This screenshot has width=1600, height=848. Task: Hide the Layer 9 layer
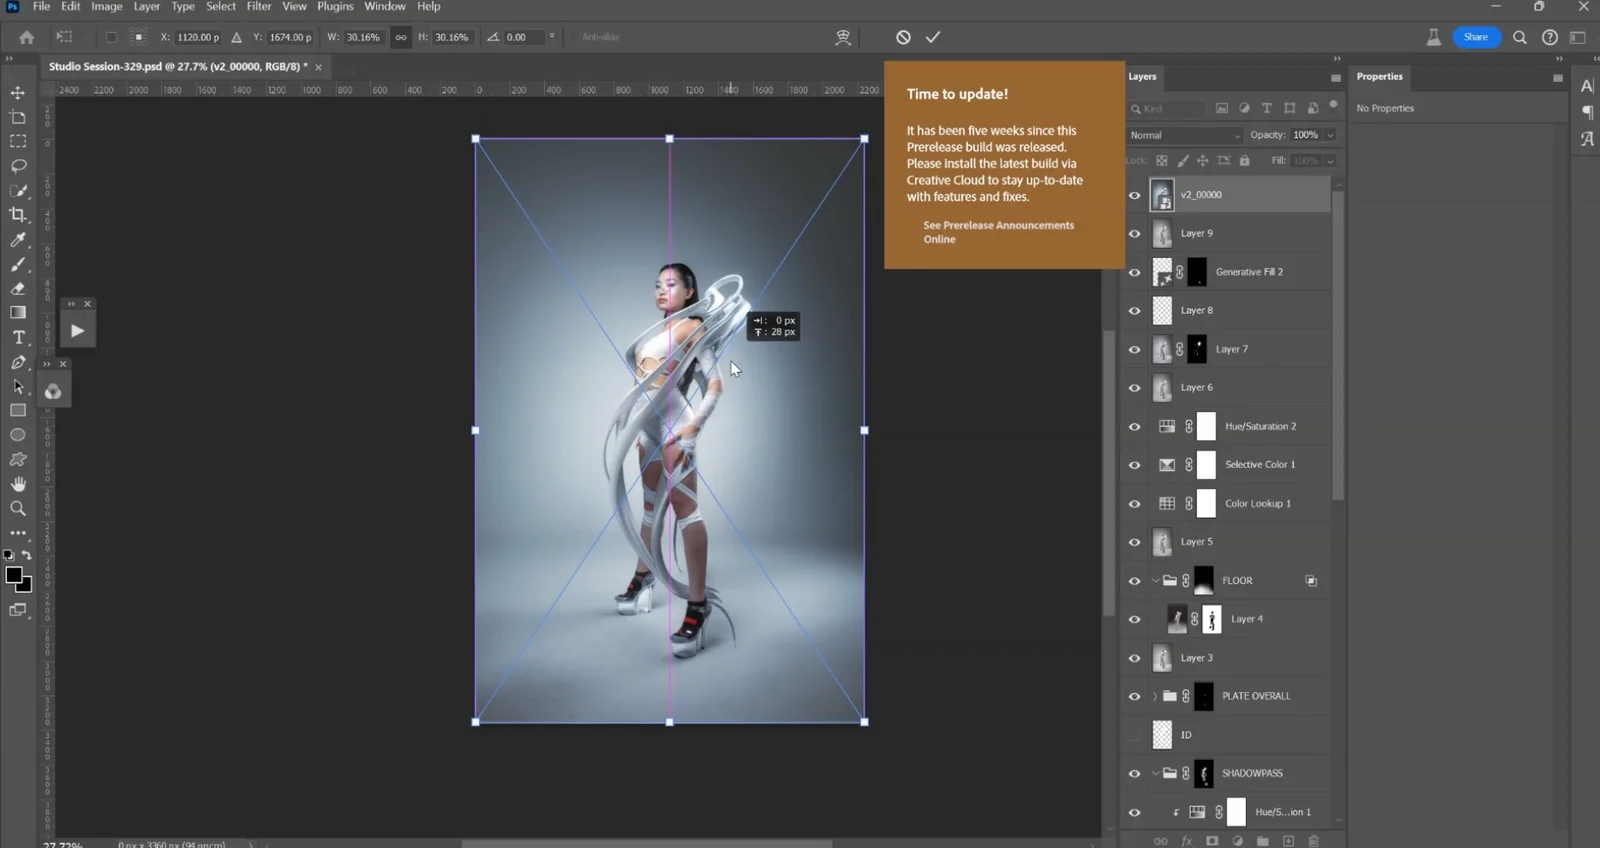(1134, 234)
